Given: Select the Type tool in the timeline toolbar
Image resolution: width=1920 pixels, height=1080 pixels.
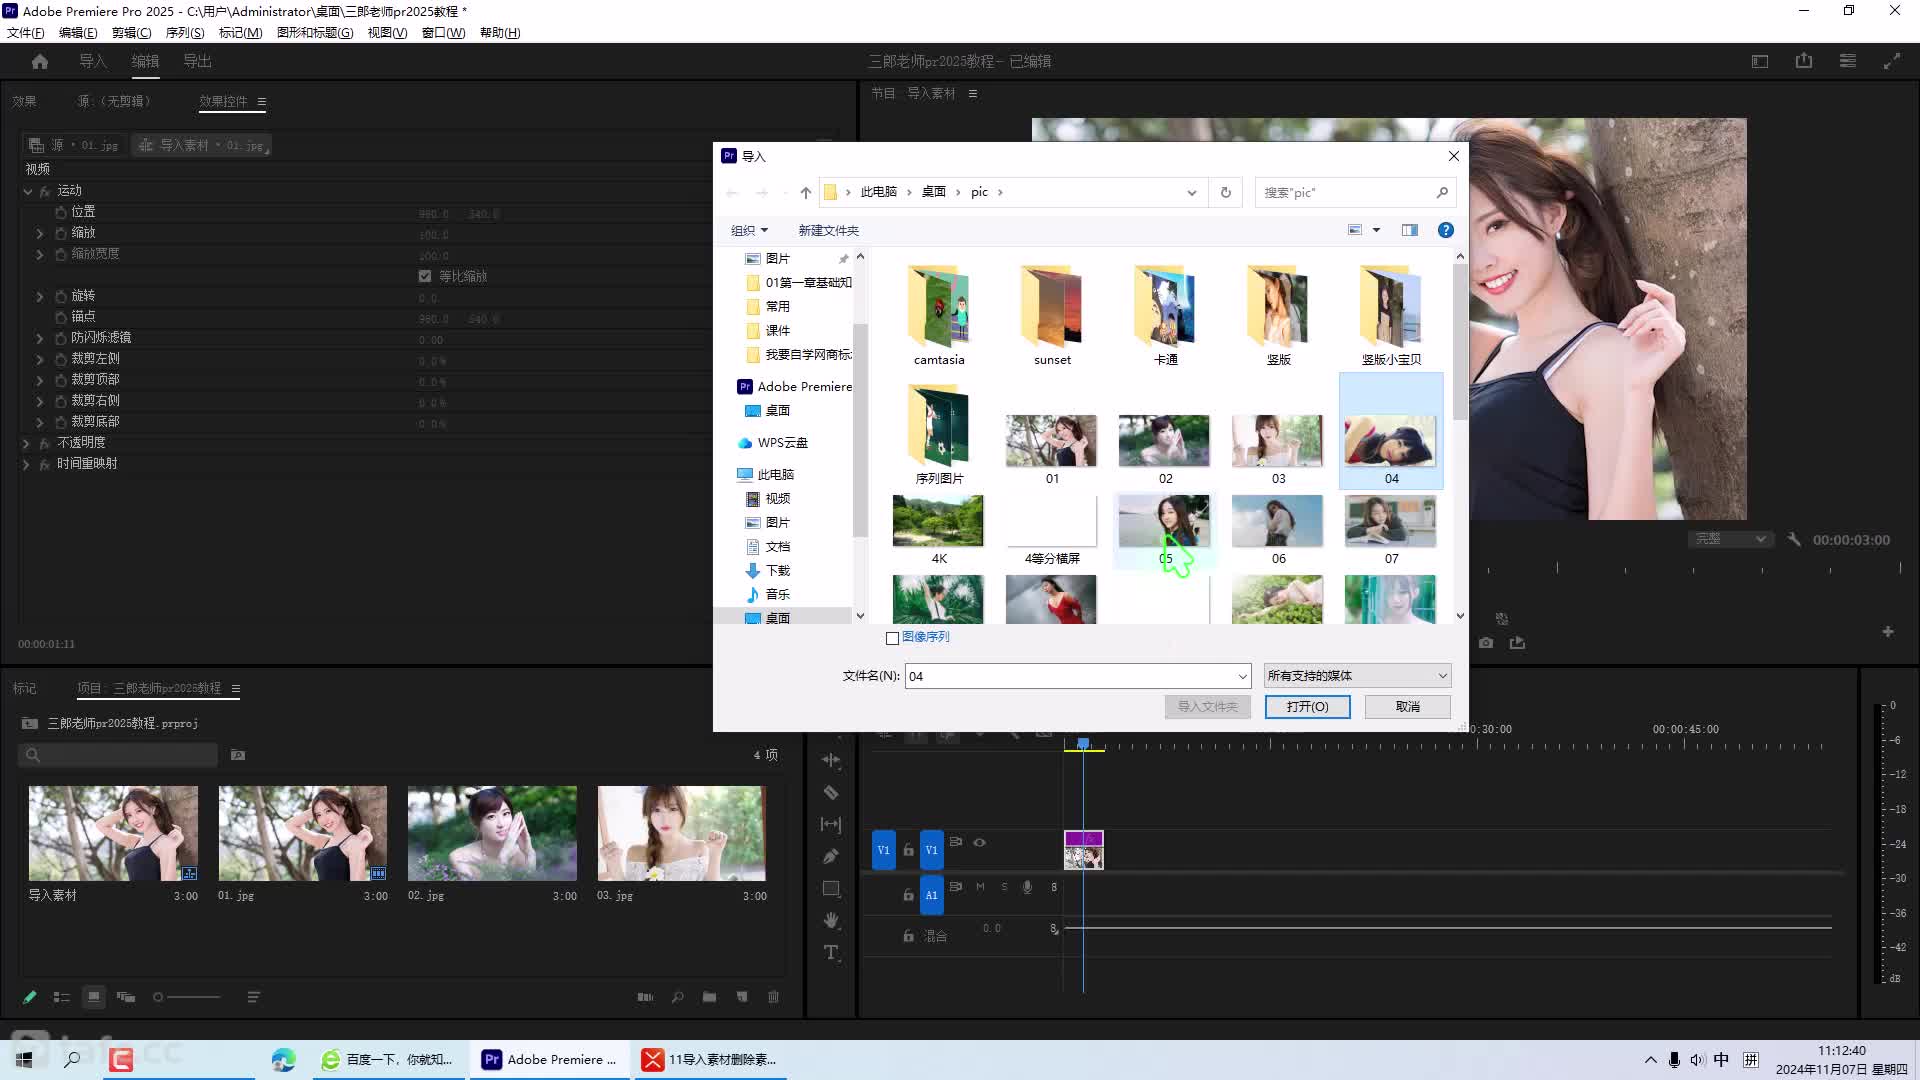Looking at the screenshot, I should point(831,952).
